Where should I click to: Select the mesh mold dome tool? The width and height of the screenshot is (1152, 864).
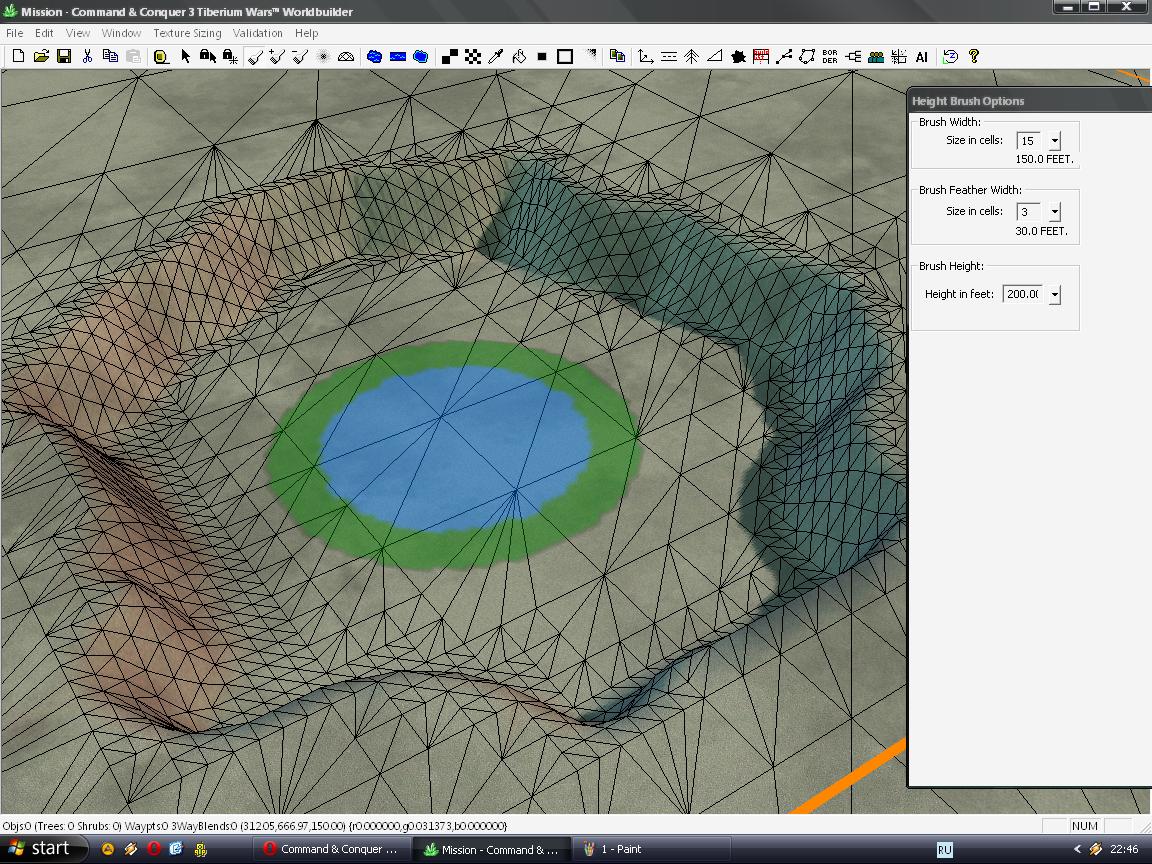(346, 57)
